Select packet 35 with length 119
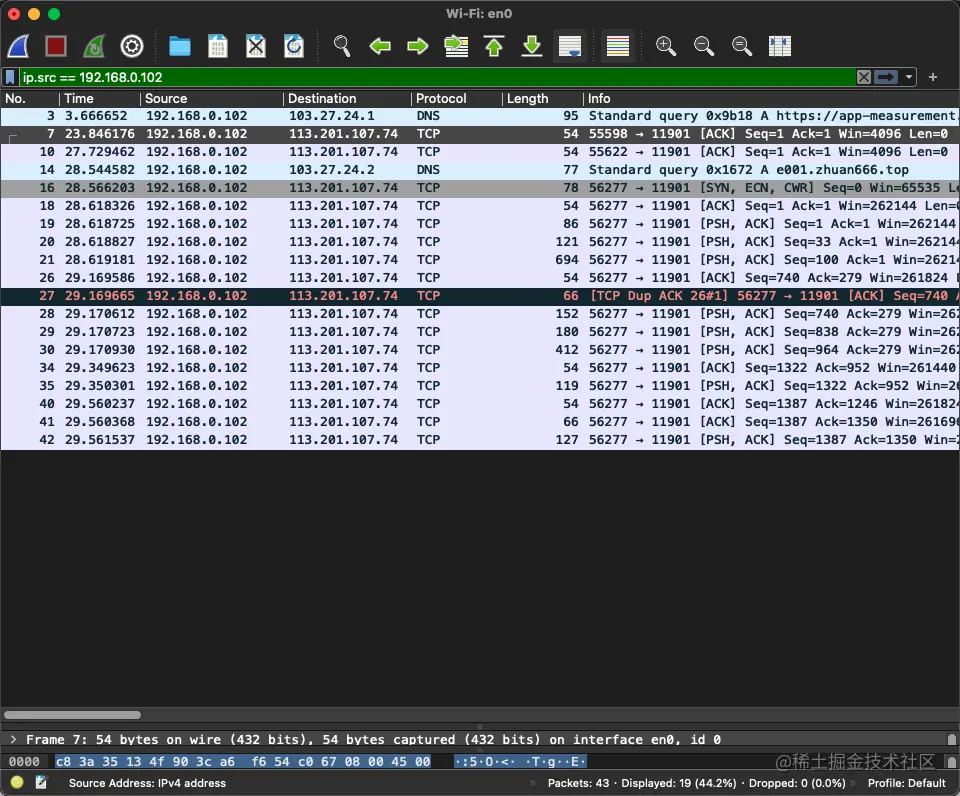The height and width of the screenshot is (796, 960). (x=480, y=386)
